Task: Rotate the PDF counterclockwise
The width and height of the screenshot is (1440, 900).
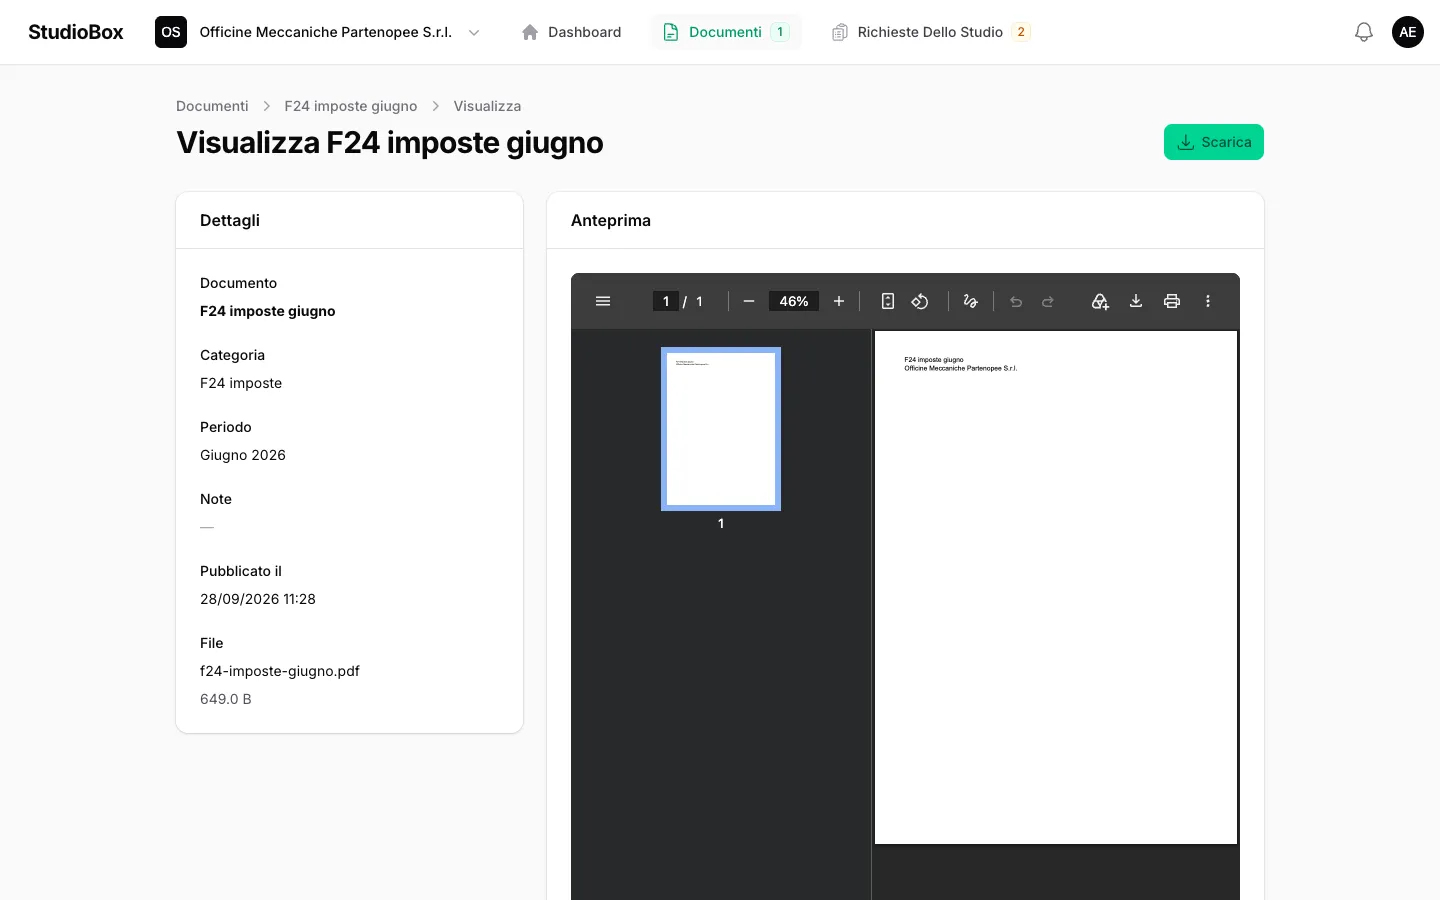Action: 920,301
